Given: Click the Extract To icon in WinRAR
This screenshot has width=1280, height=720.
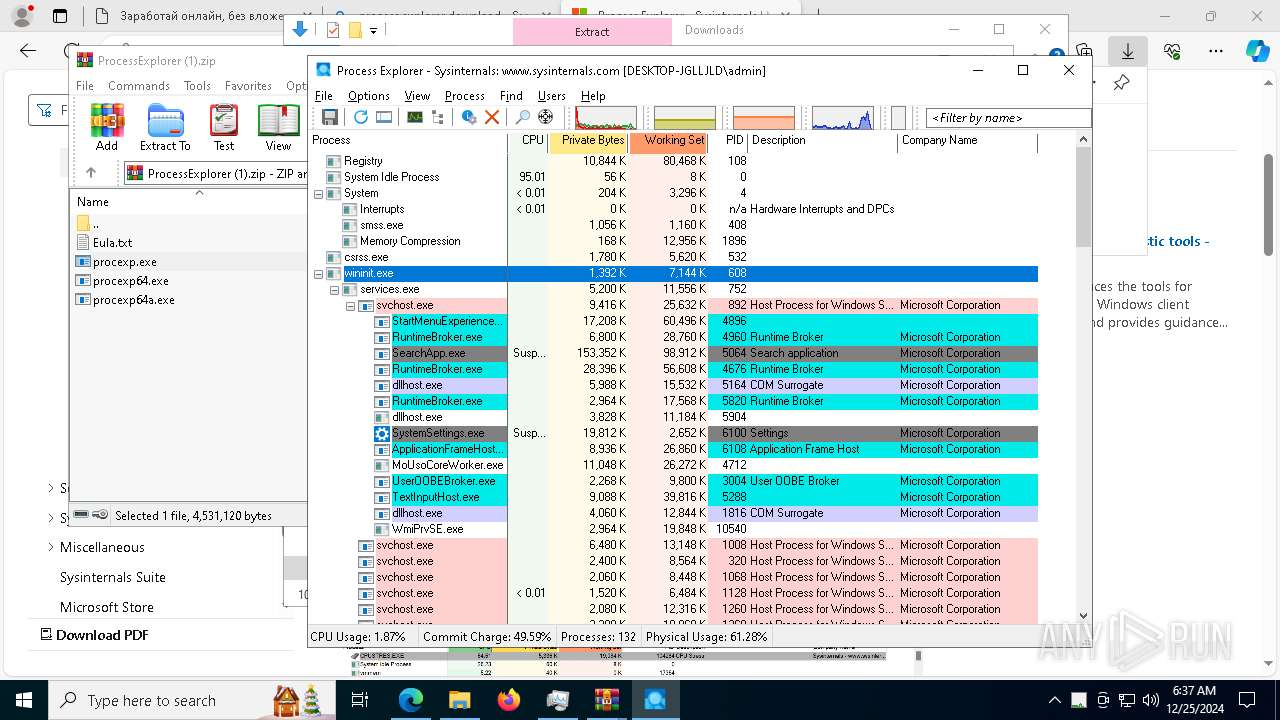Looking at the screenshot, I should point(165,128).
